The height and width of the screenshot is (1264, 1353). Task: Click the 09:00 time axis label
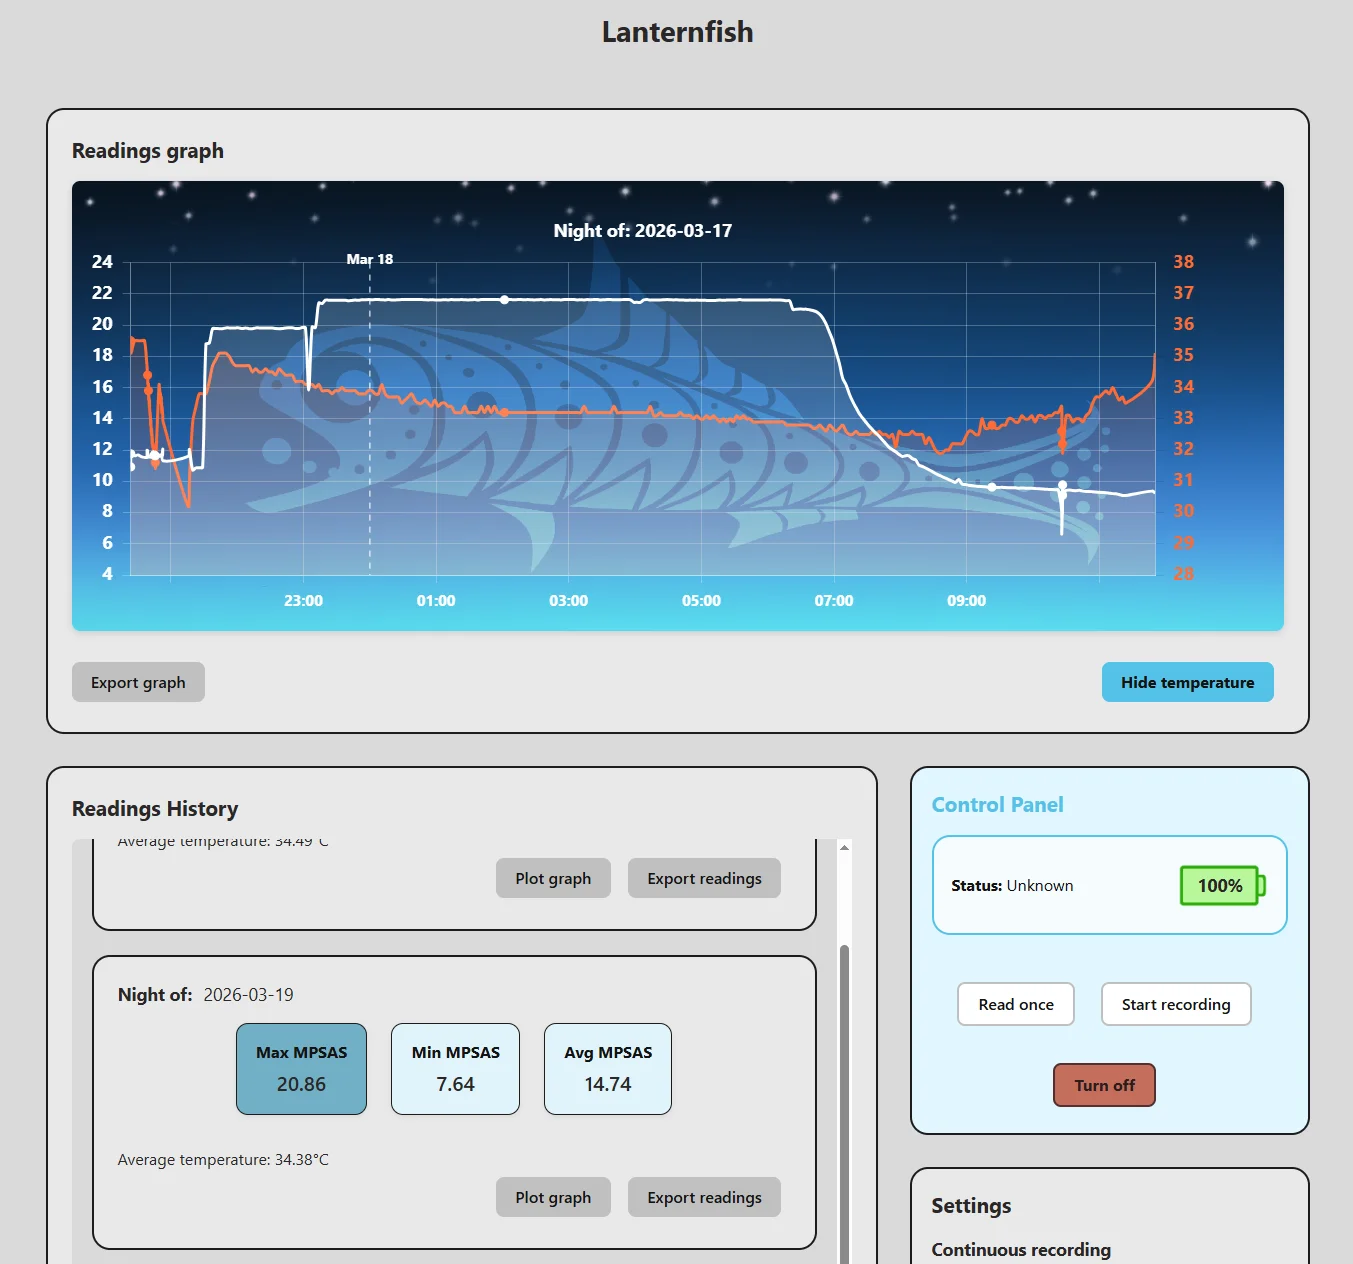click(966, 601)
